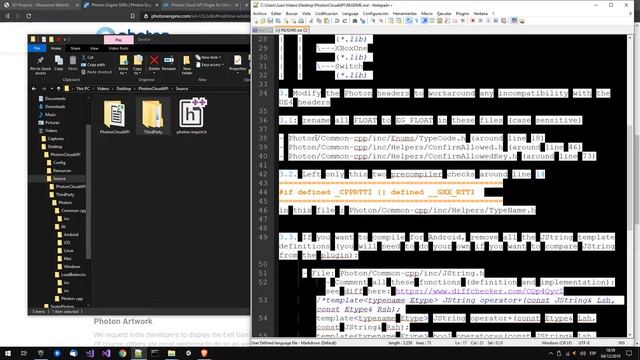
Task: Open the Herramientas menu in Notepad++
Action: [x=404, y=13]
